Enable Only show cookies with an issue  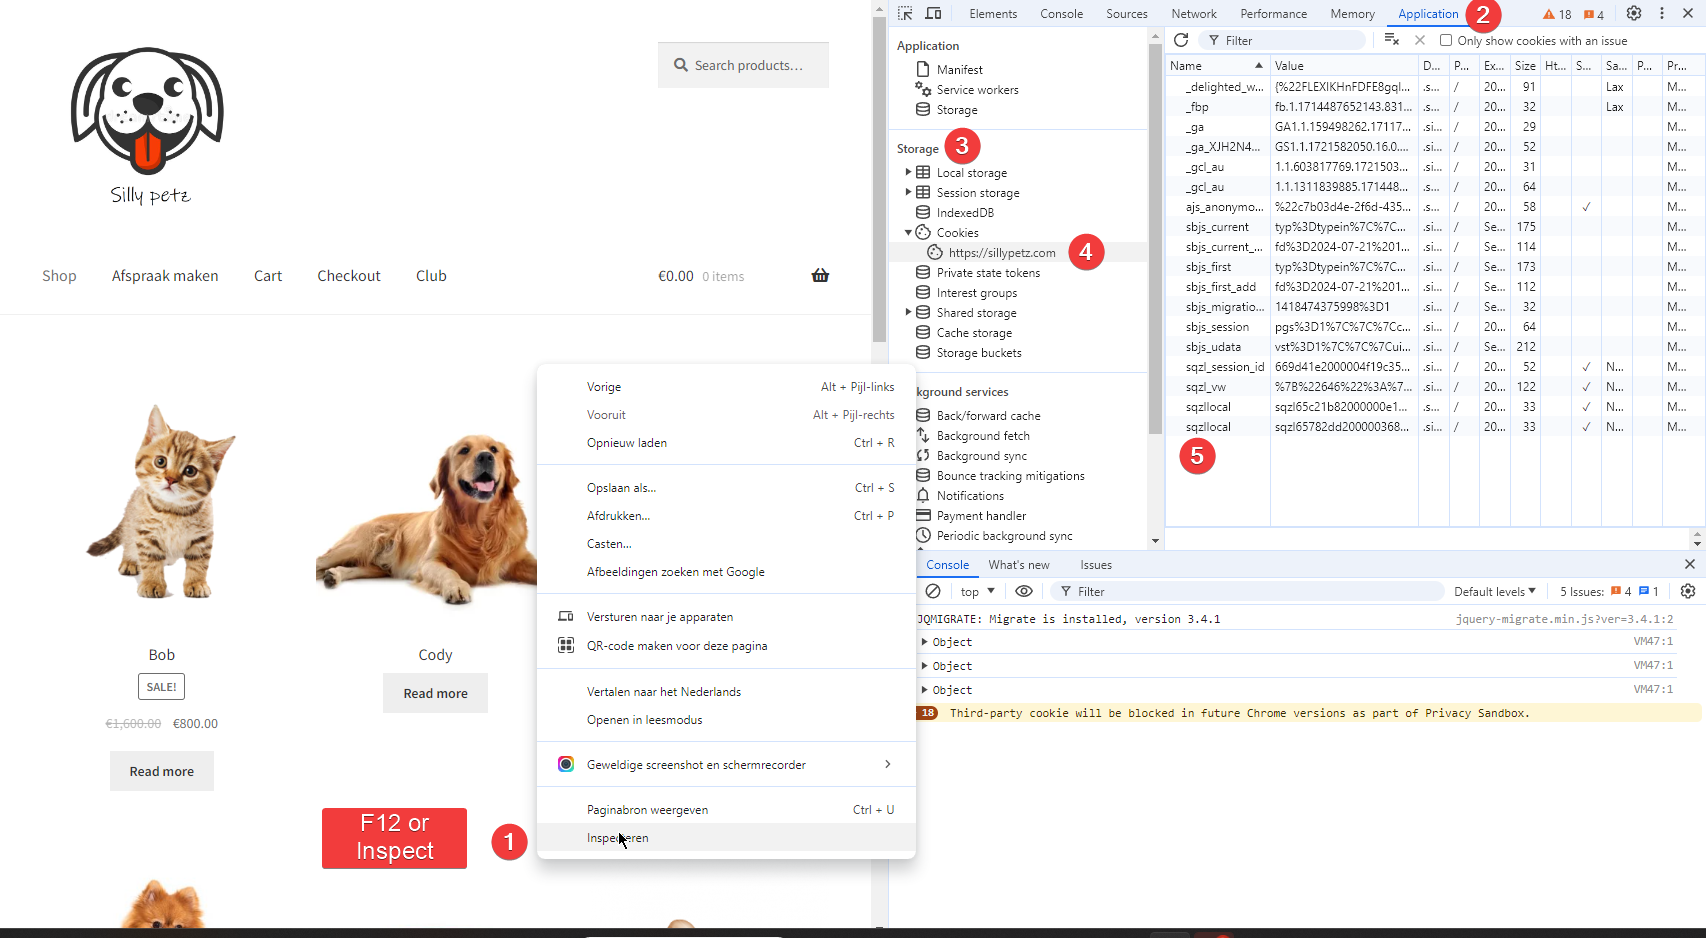1446,40
